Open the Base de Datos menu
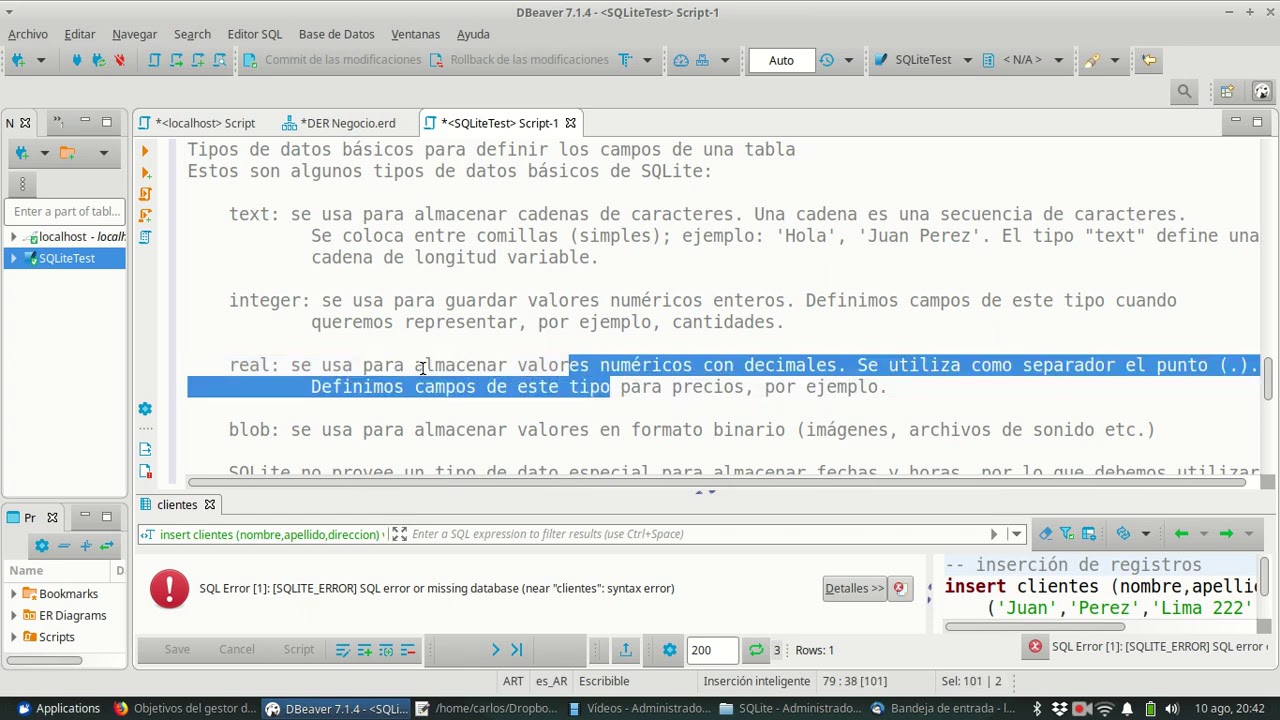The height and width of the screenshot is (720, 1280). point(336,34)
